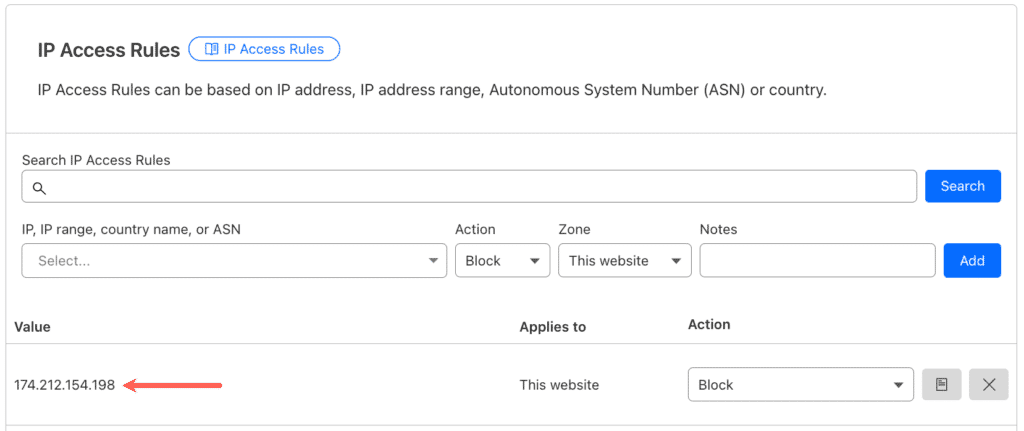Click the arrow on the Select... combo box
Viewport: 1024px width, 431px height.
(x=433, y=261)
